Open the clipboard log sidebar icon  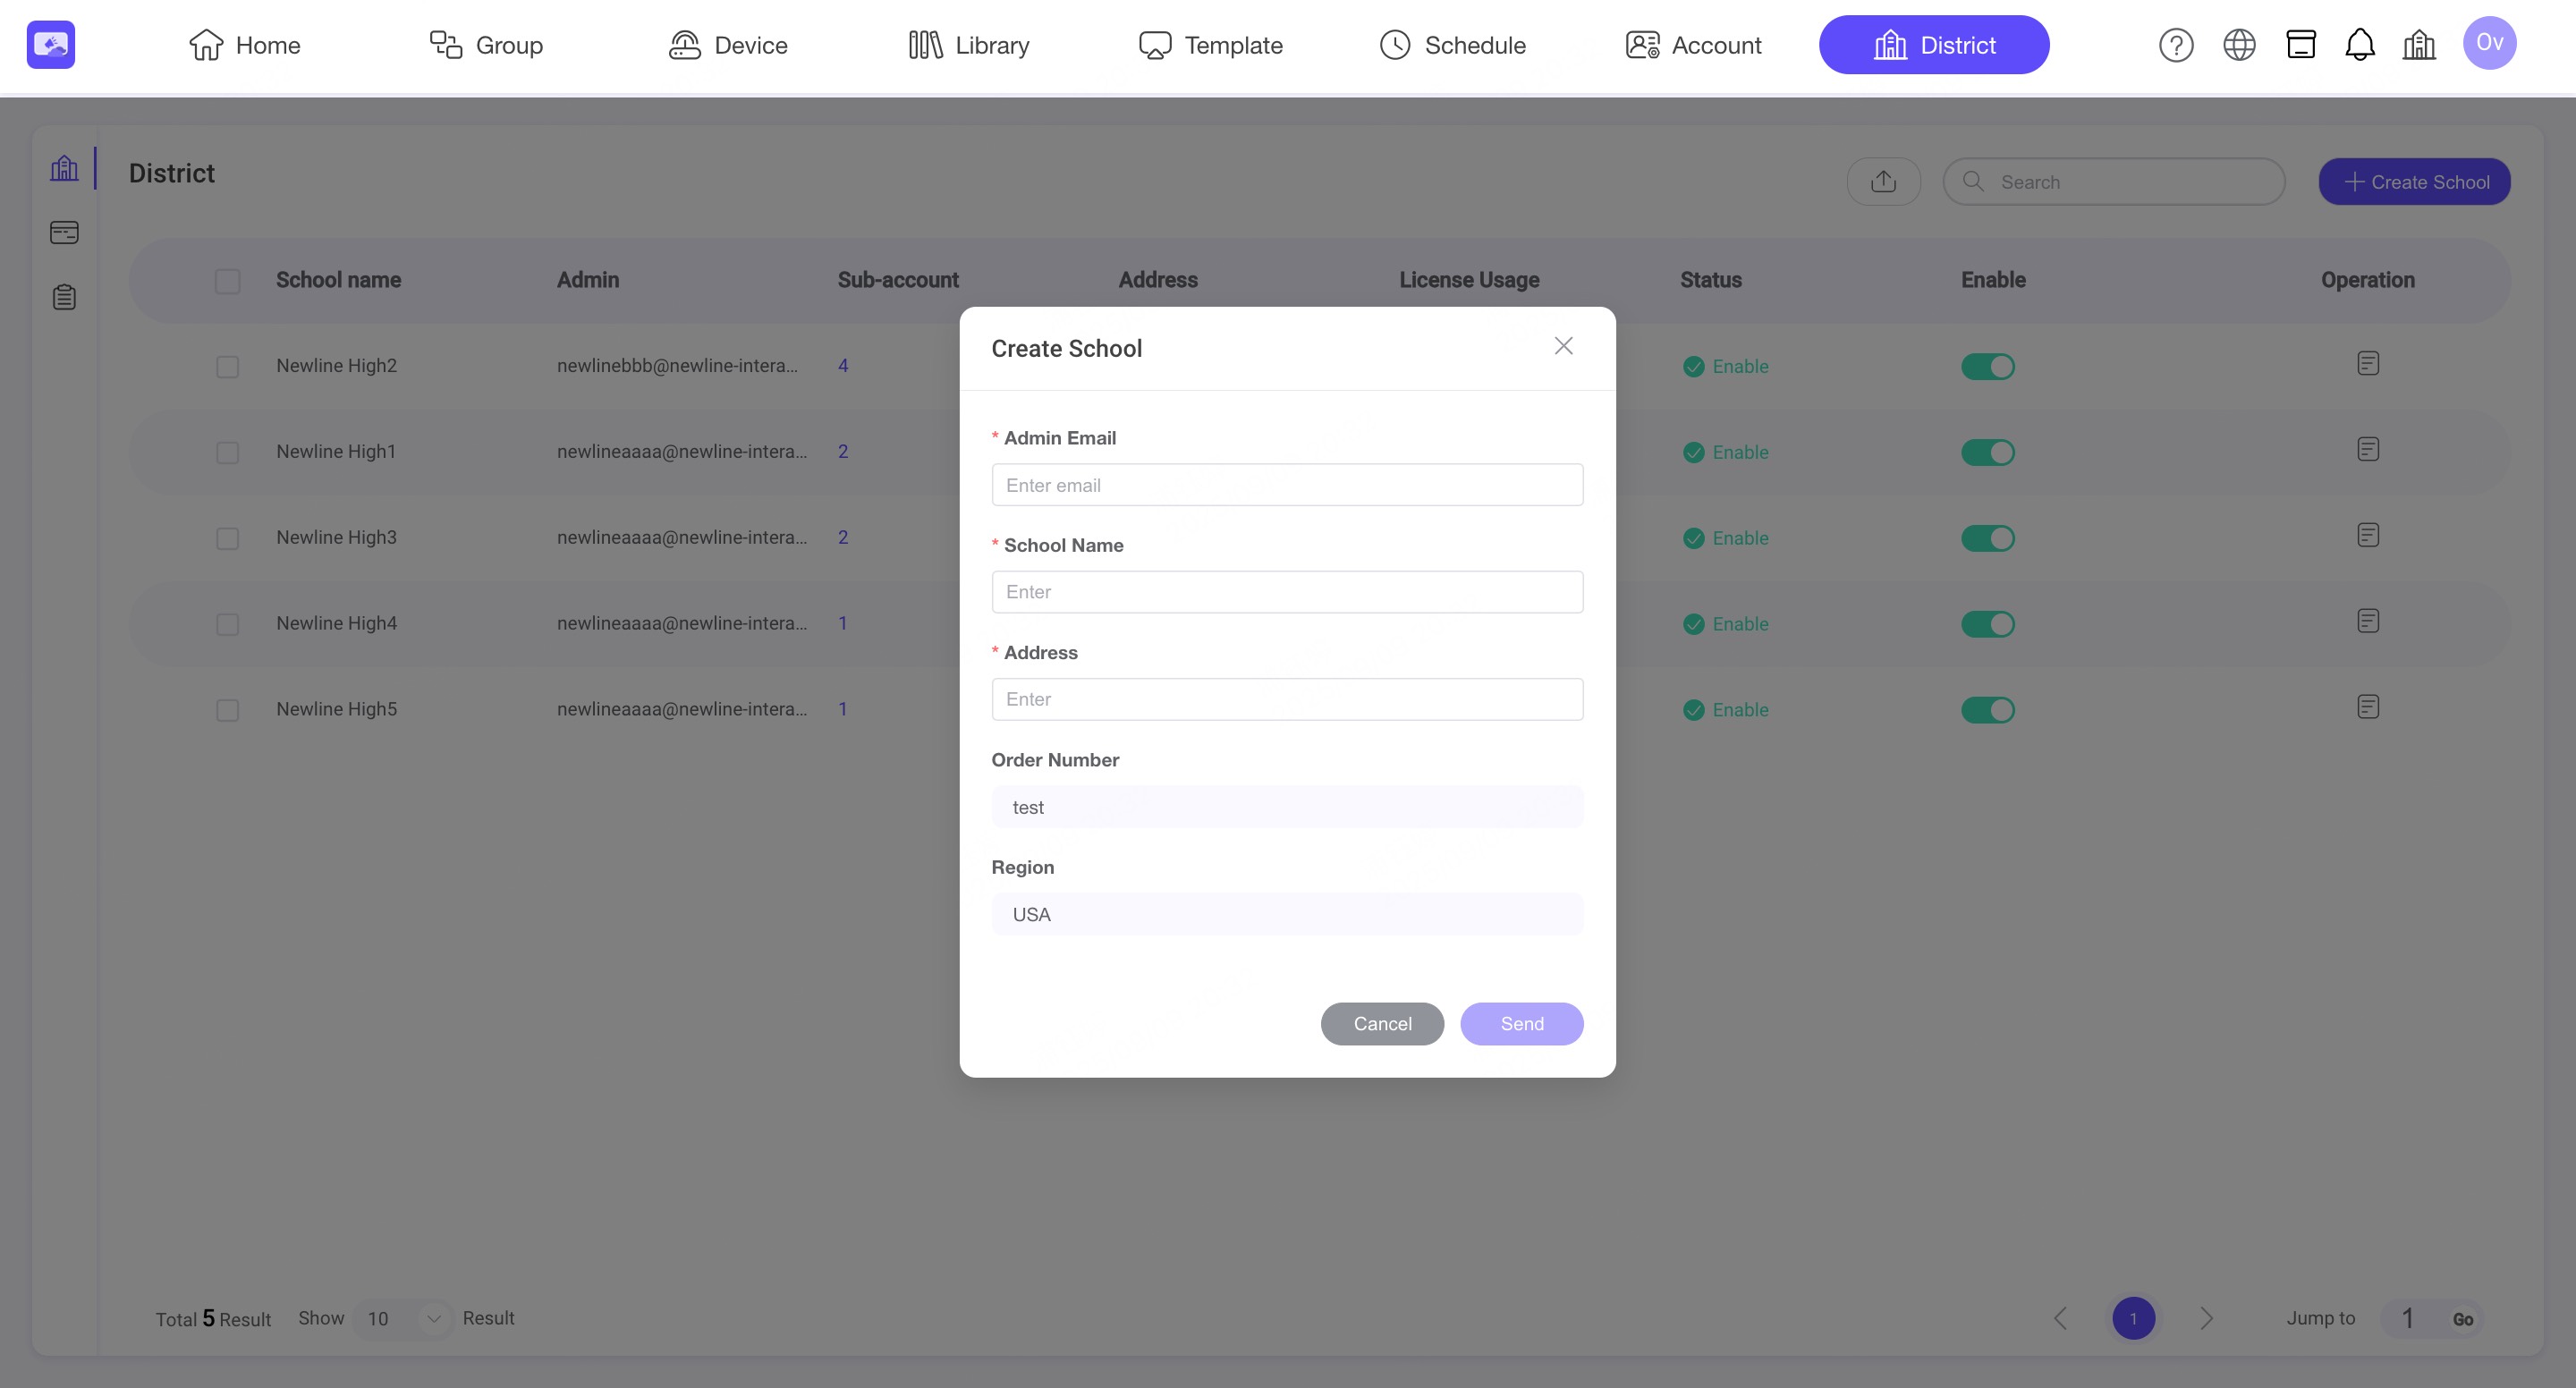pyautogui.click(x=64, y=297)
